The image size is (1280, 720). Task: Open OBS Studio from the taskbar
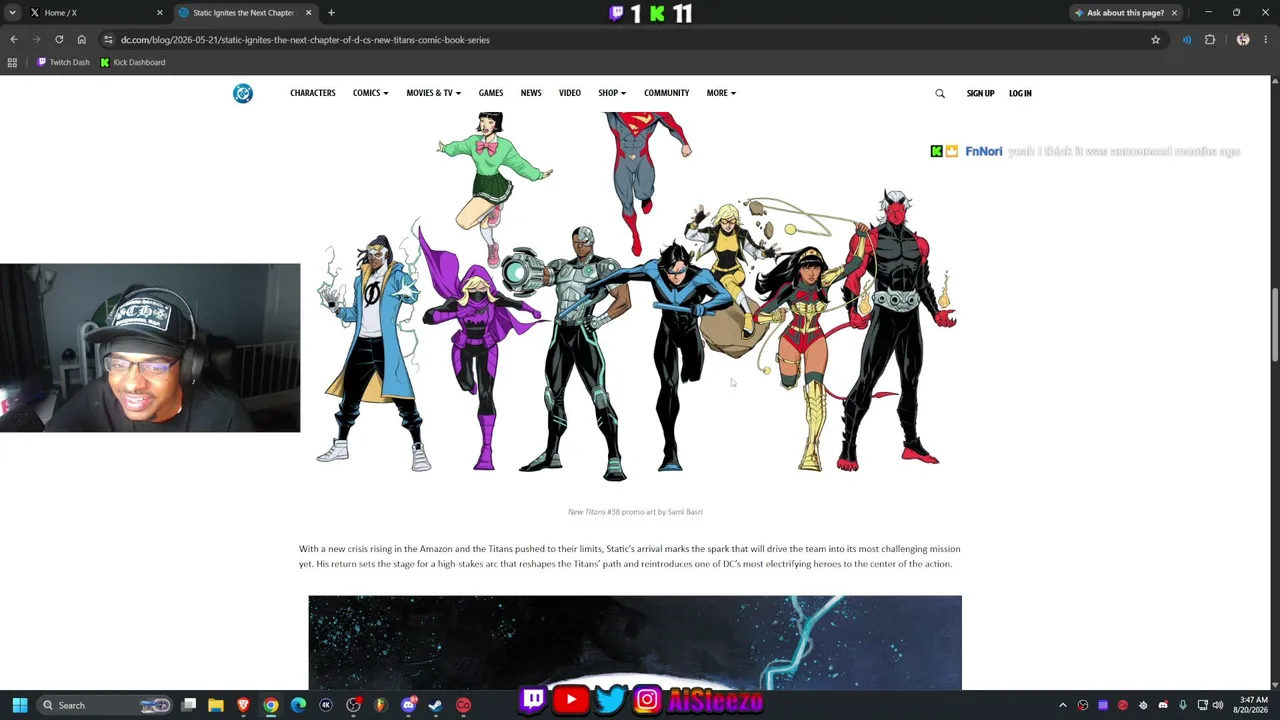(353, 705)
